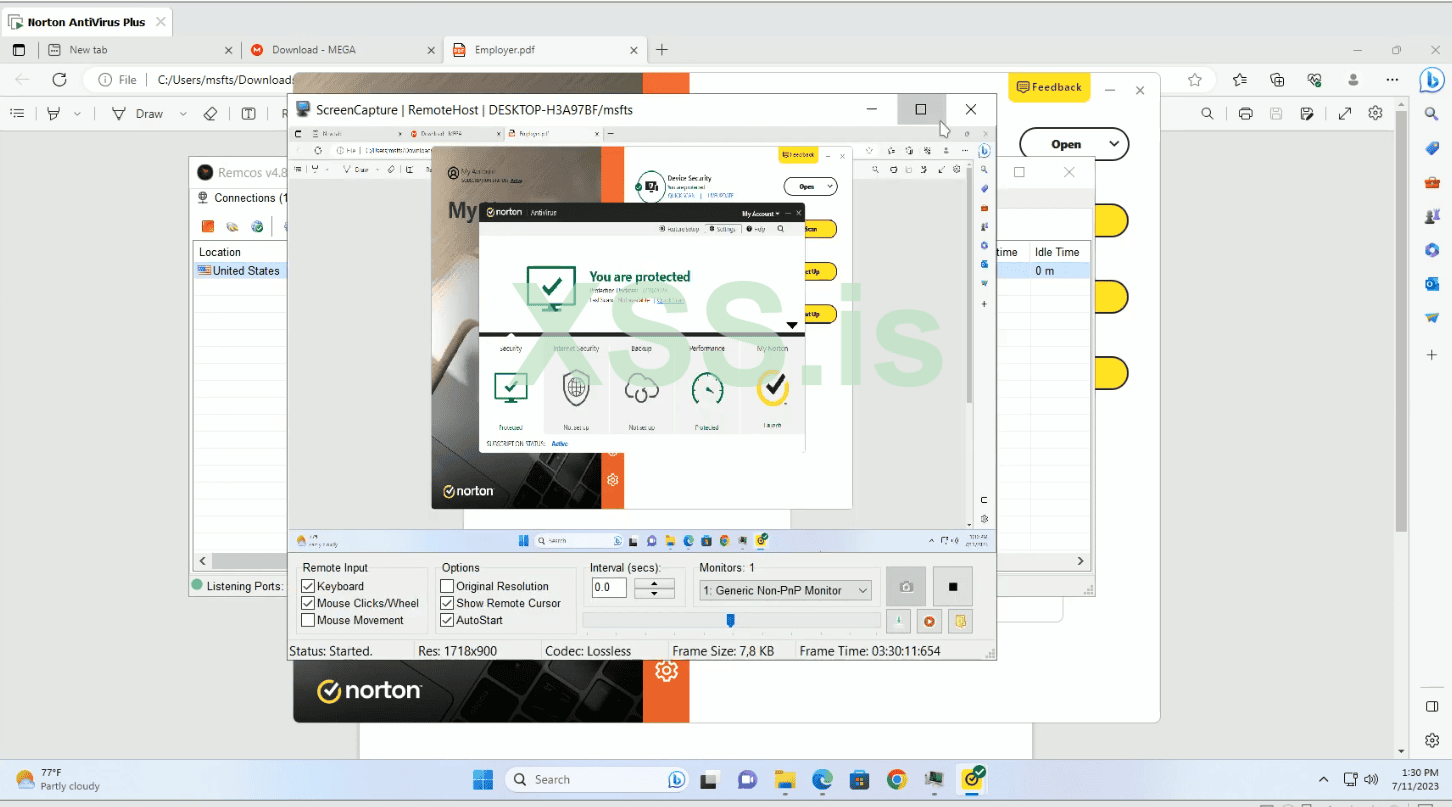Open Edge Settings and more menu
1452x807 pixels.
1392,80
